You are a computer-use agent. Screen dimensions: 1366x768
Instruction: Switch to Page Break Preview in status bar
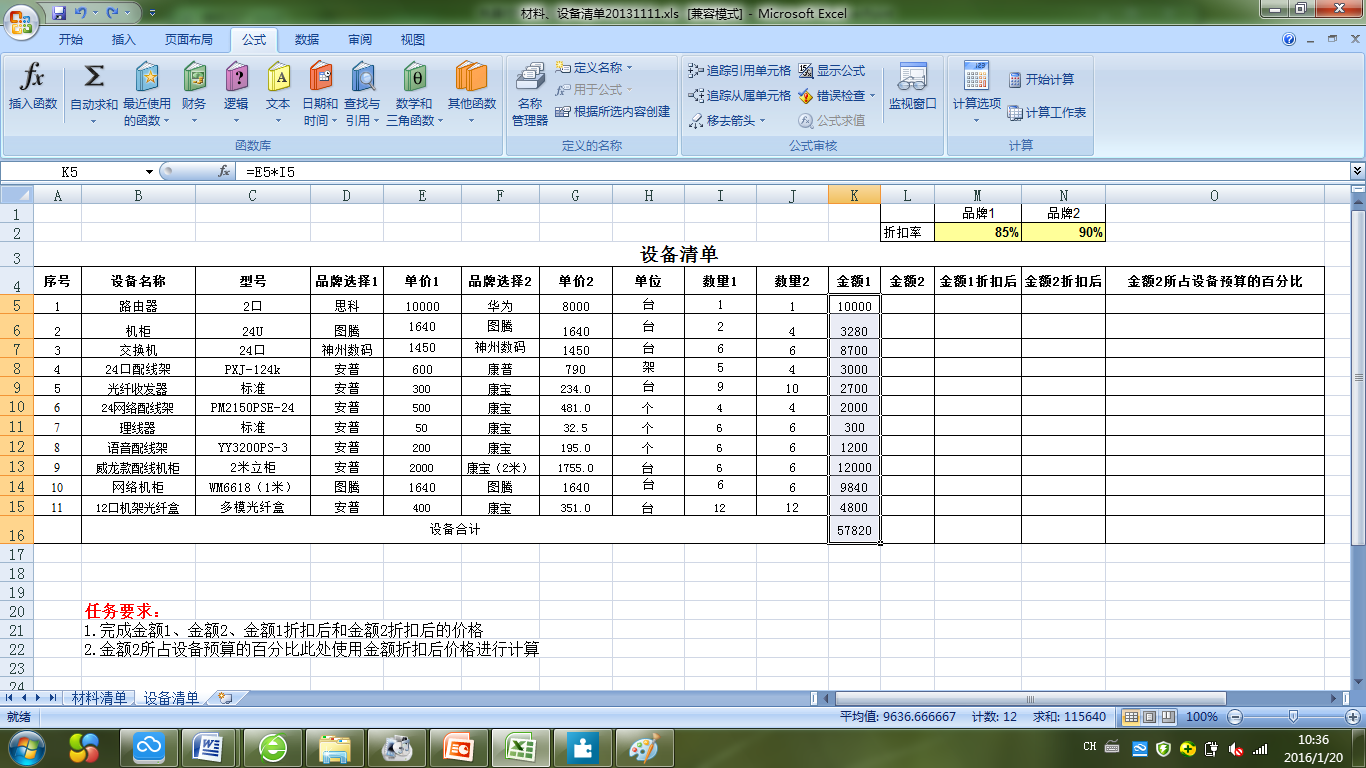click(1166, 717)
